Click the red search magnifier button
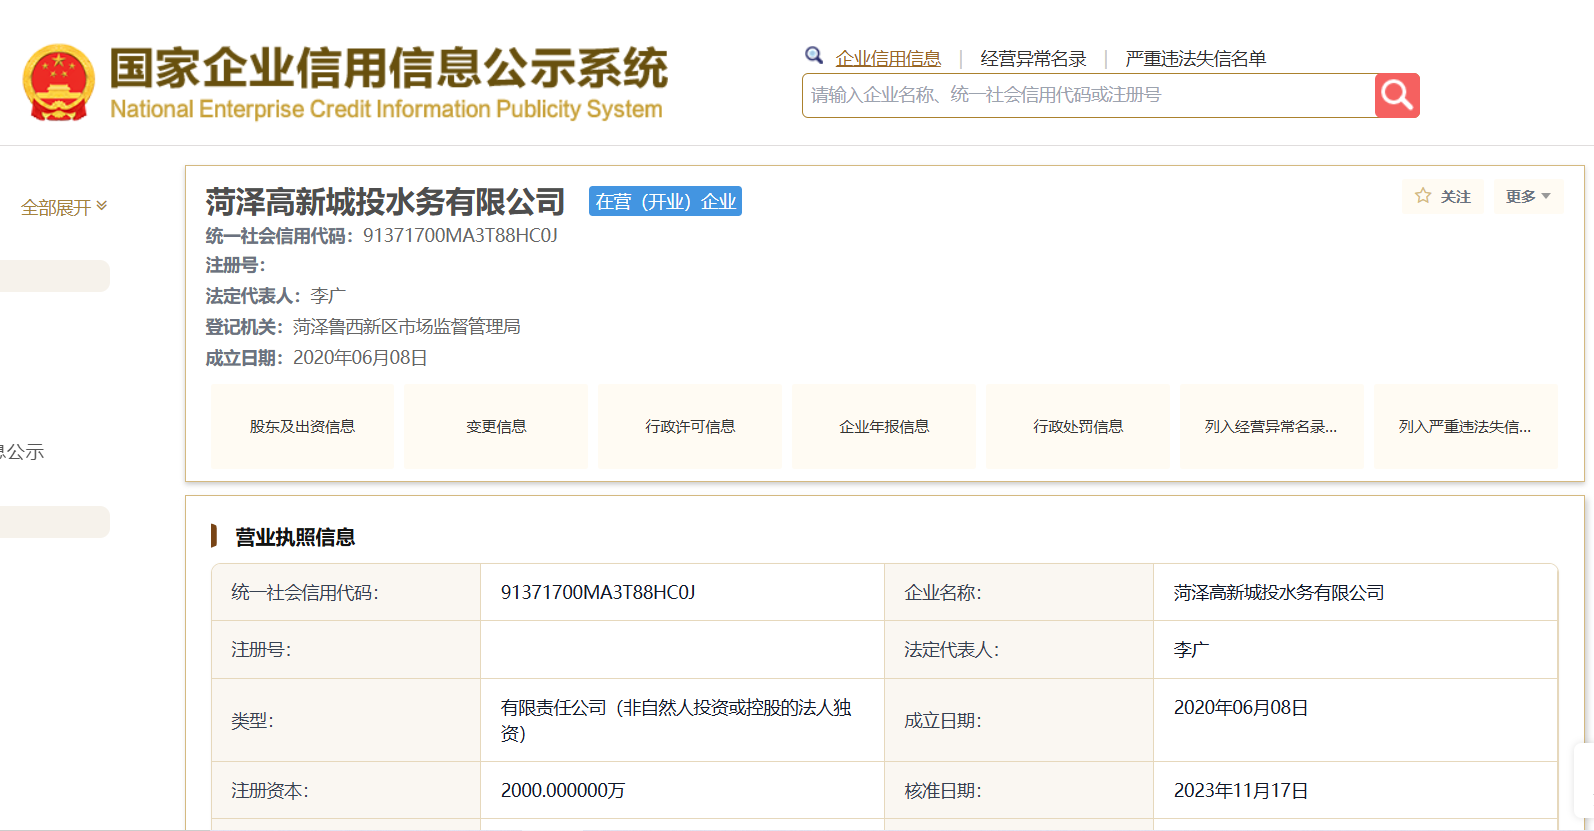 (x=1397, y=96)
